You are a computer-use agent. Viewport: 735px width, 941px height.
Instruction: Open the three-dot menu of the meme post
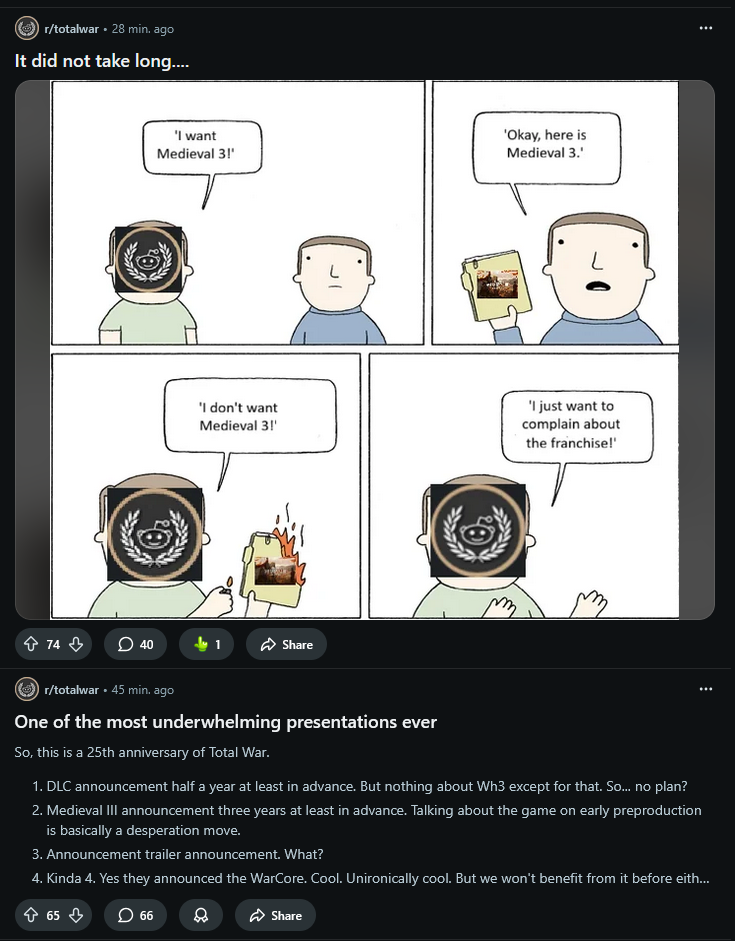(706, 28)
